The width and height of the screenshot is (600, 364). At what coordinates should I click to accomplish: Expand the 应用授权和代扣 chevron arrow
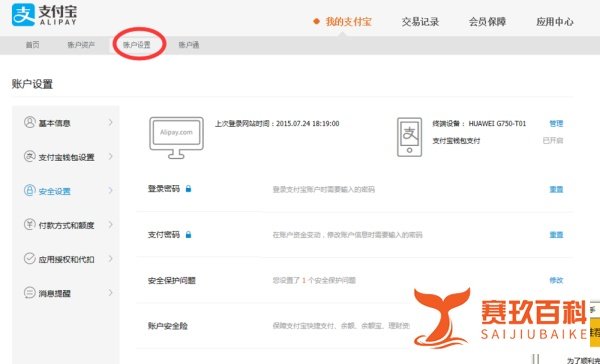point(111,259)
